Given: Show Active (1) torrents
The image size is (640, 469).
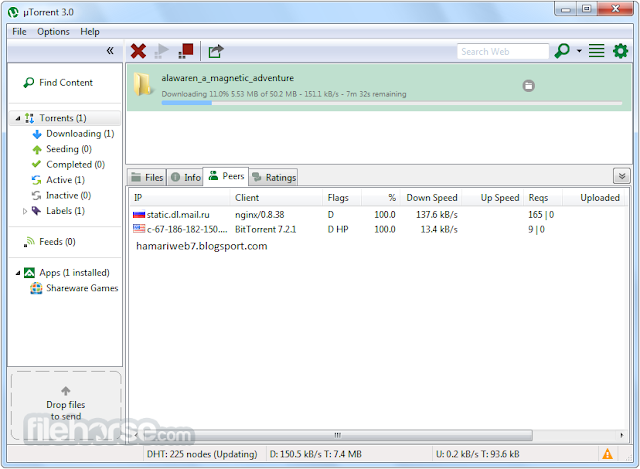Looking at the screenshot, I should click(58, 180).
